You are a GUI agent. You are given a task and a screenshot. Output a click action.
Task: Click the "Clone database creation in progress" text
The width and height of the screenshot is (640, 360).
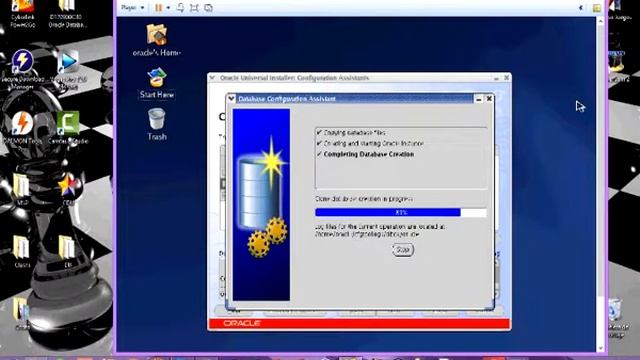pyautogui.click(x=364, y=199)
